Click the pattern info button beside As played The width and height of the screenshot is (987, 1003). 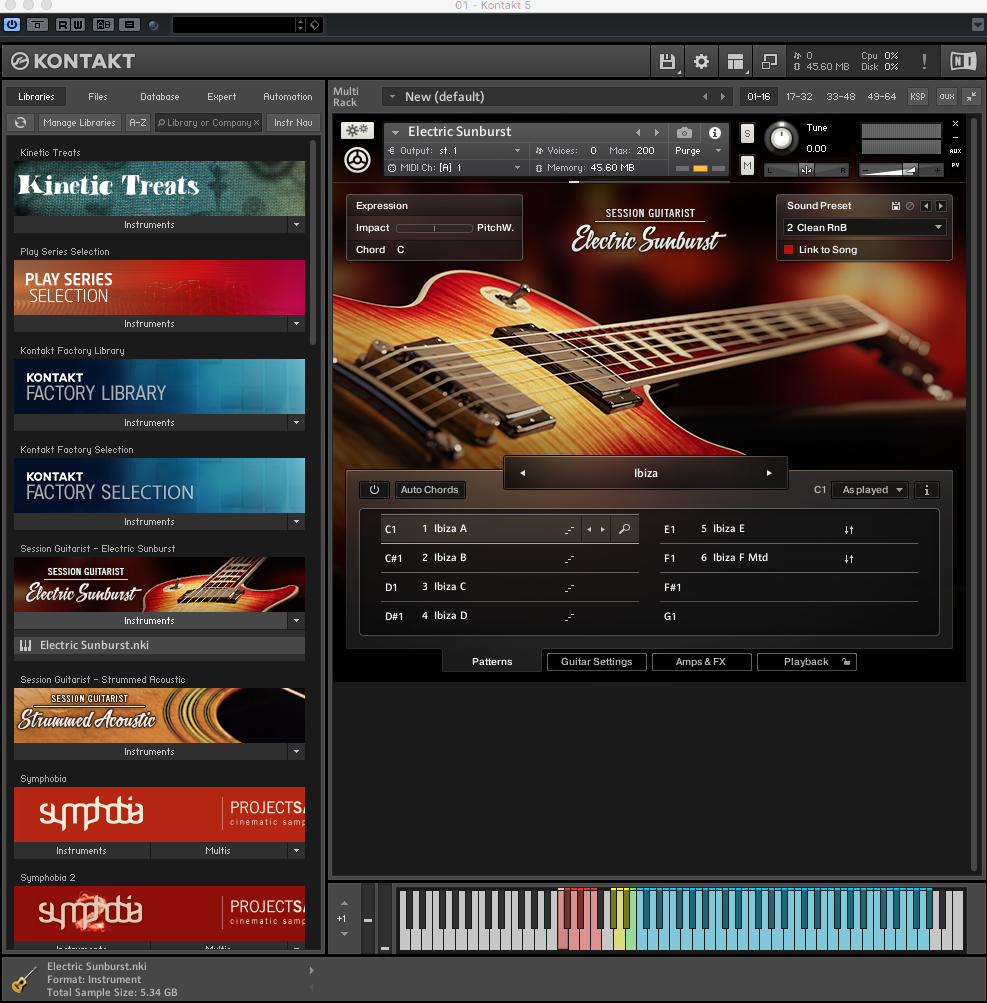click(926, 490)
